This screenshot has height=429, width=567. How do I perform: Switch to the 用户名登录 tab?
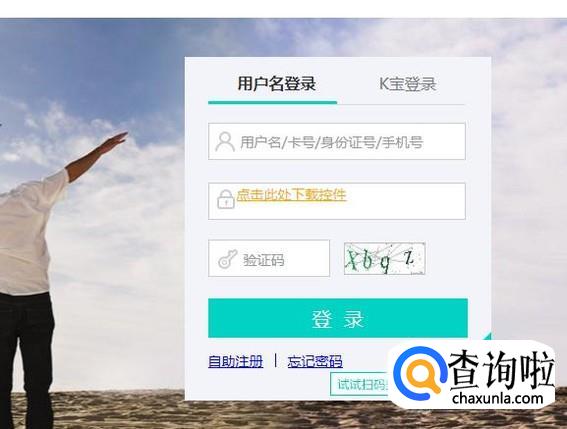point(277,84)
